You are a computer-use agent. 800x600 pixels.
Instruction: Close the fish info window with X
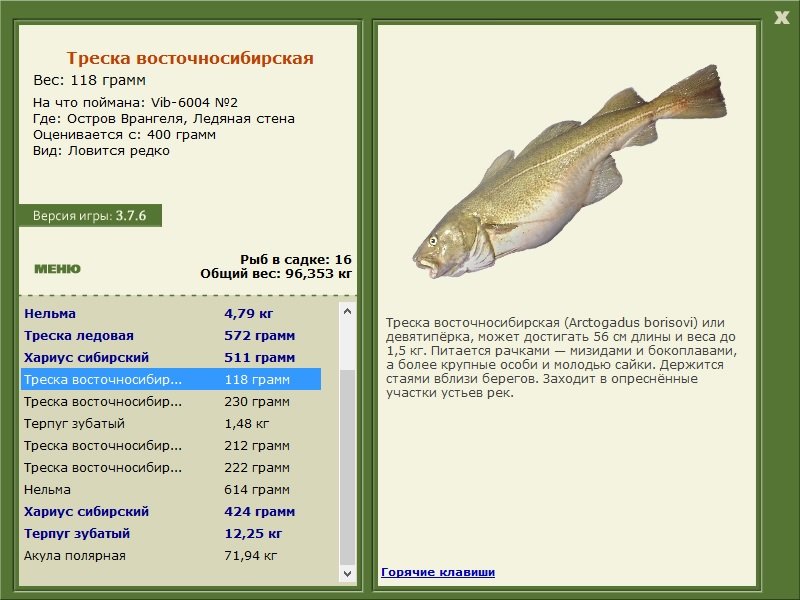(781, 15)
